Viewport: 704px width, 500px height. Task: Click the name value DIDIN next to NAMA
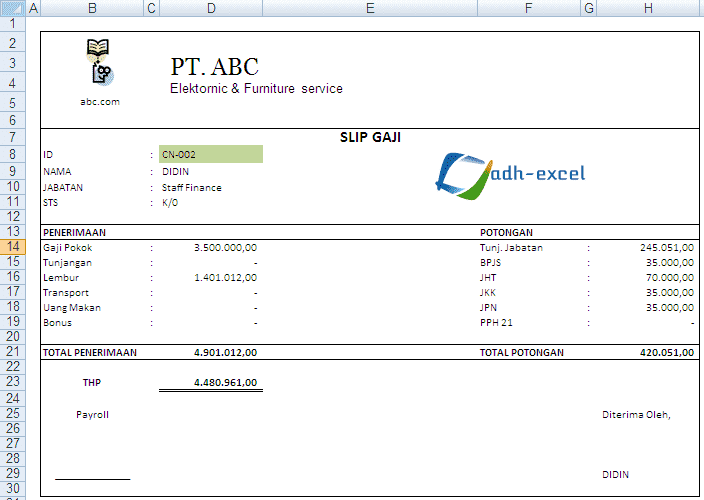pos(176,171)
